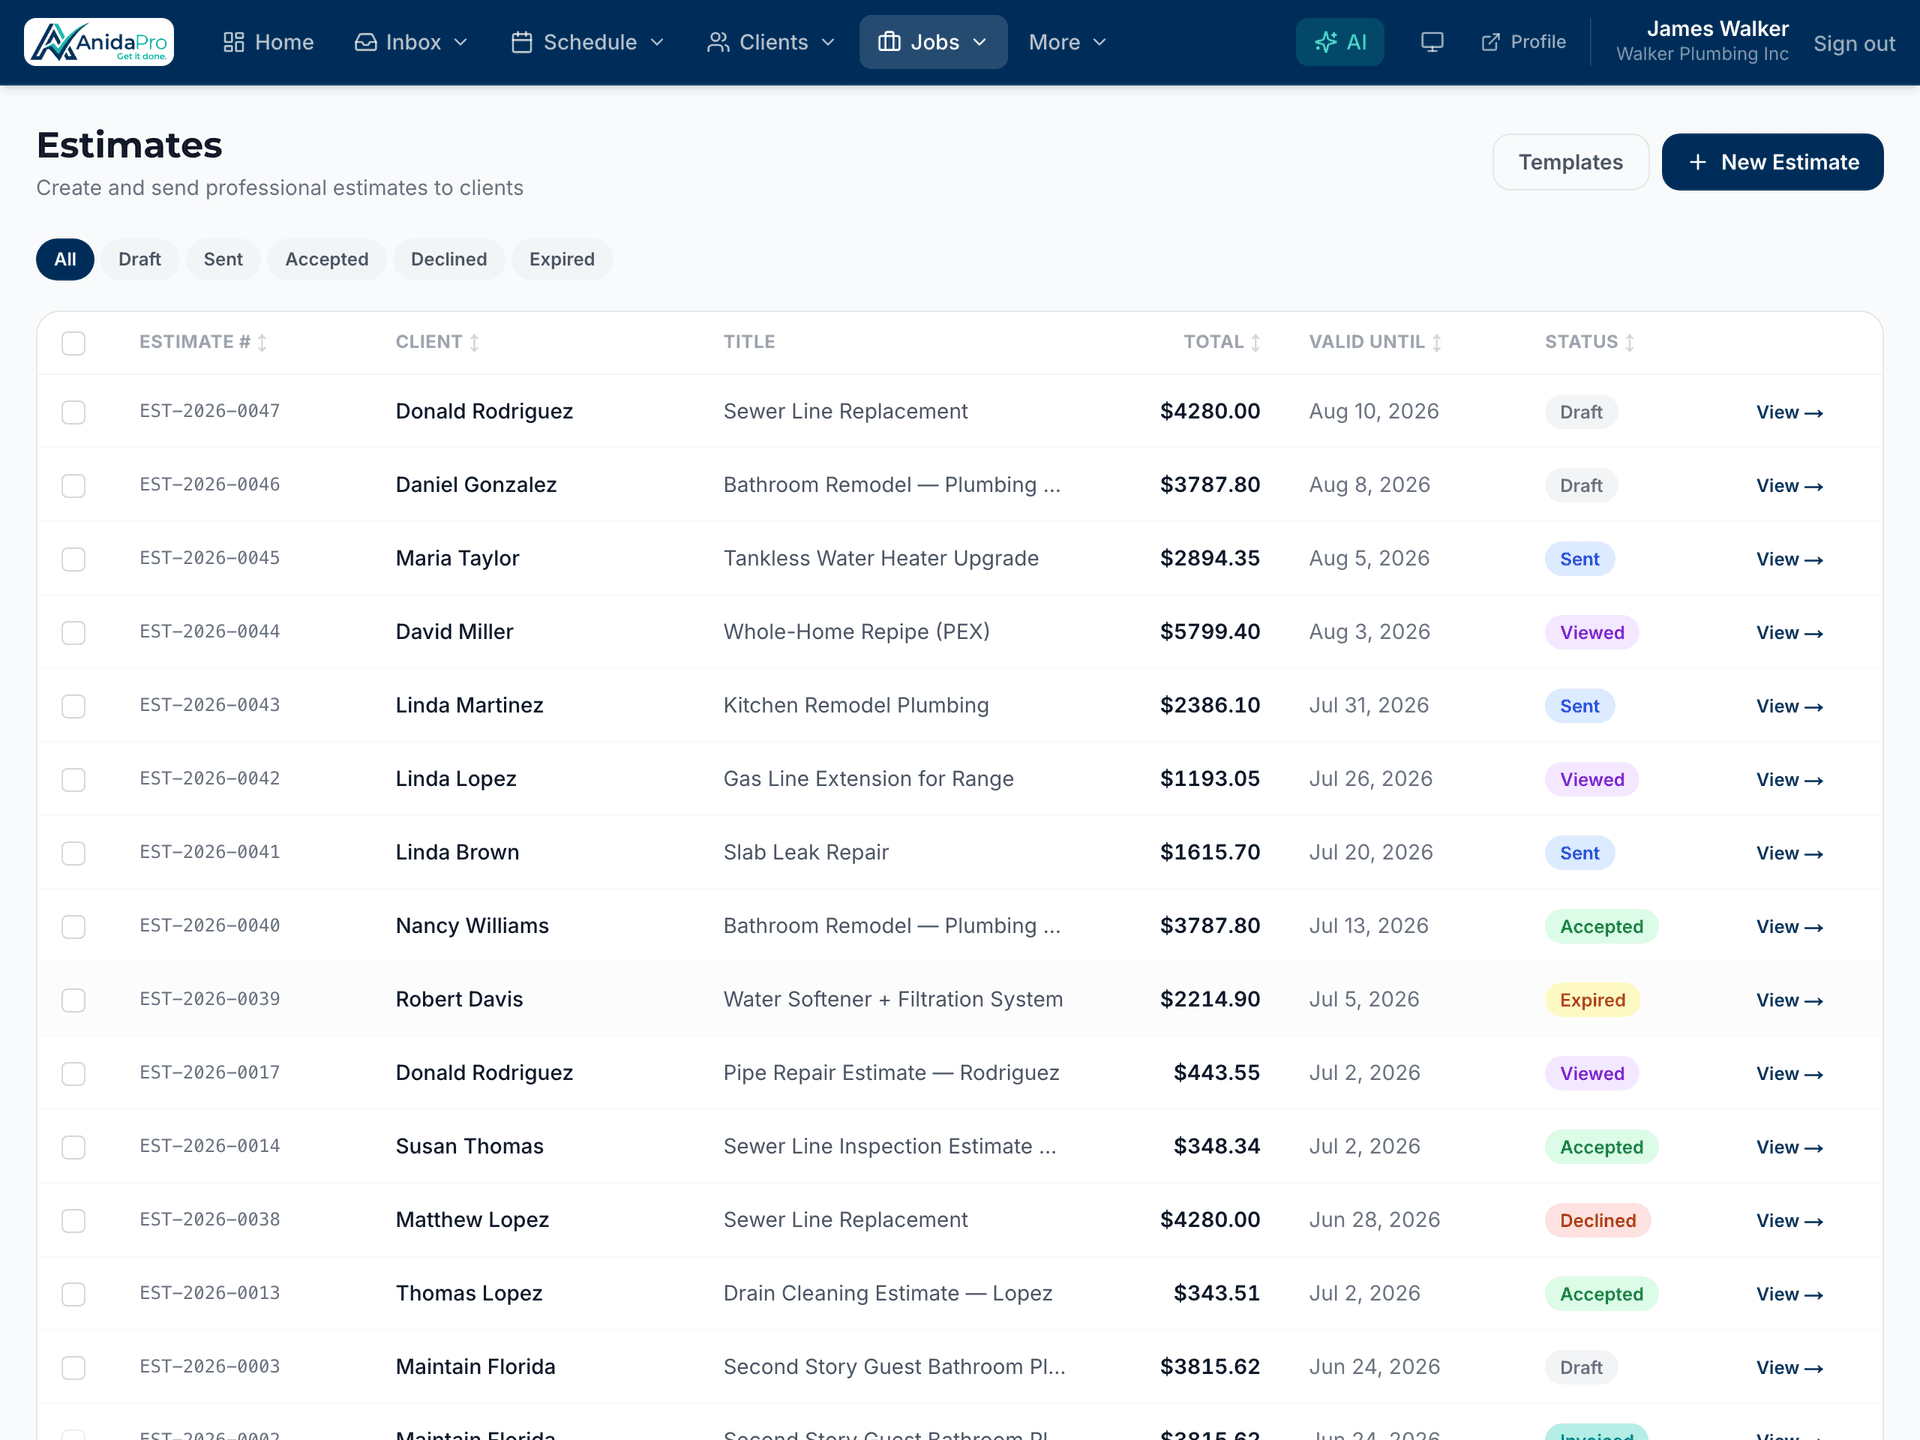
Task: Sort by Total column arrows
Action: [1255, 343]
